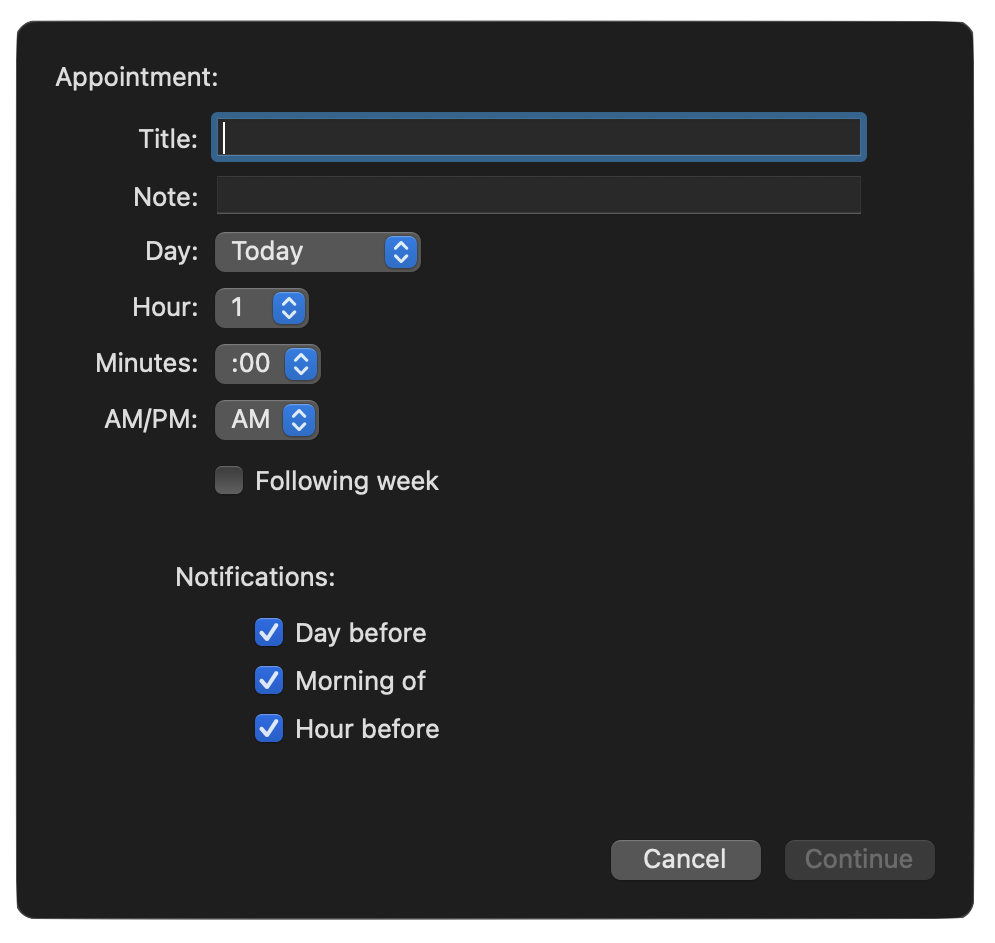The width and height of the screenshot is (995, 943).
Task: Click the "Day before" label text
Action: 361,633
